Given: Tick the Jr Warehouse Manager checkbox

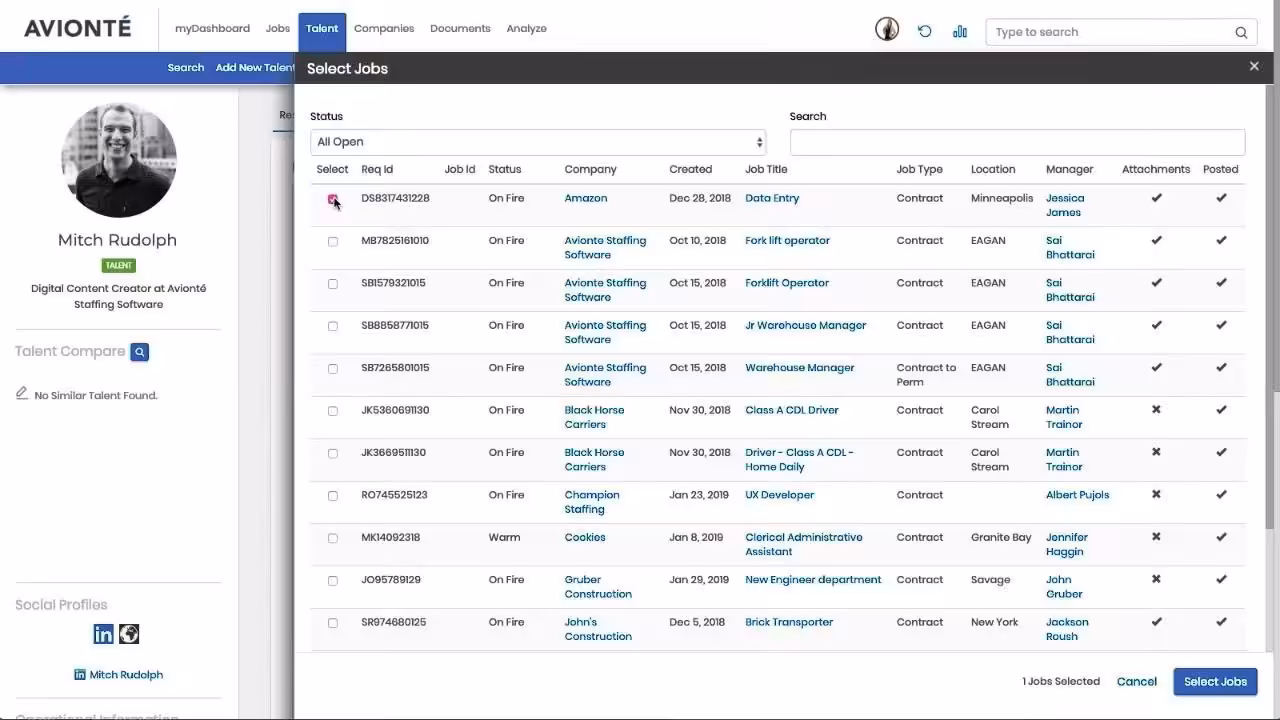Looking at the screenshot, I should pos(333,326).
